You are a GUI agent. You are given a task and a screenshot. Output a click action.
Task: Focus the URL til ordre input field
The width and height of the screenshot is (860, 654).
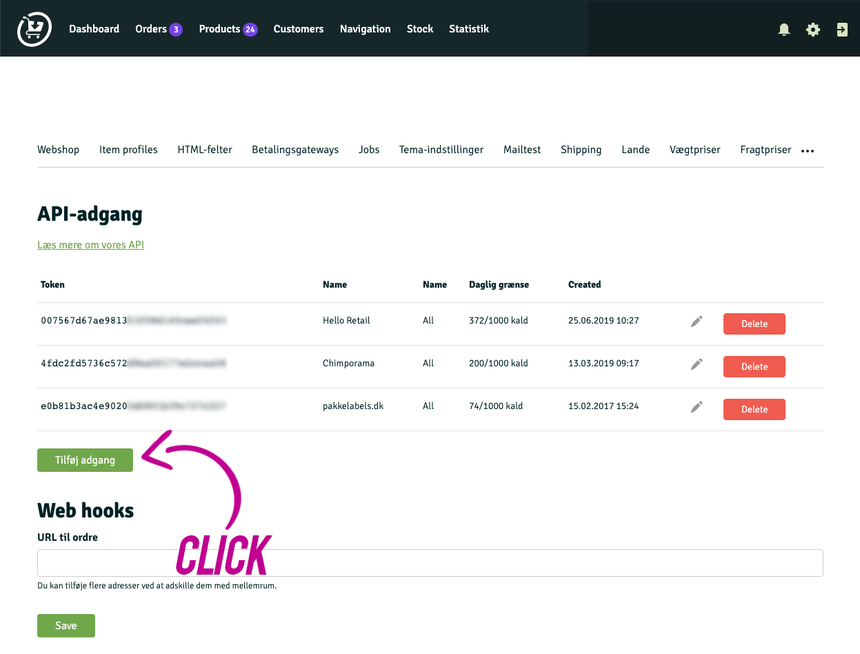pos(430,562)
